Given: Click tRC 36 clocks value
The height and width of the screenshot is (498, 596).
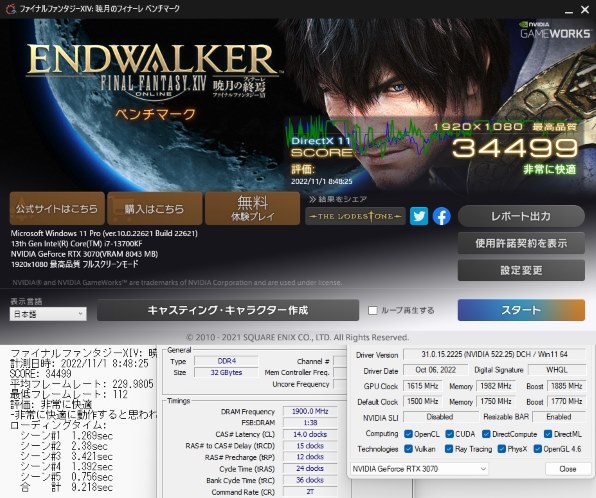Looking at the screenshot, I should point(310,480).
